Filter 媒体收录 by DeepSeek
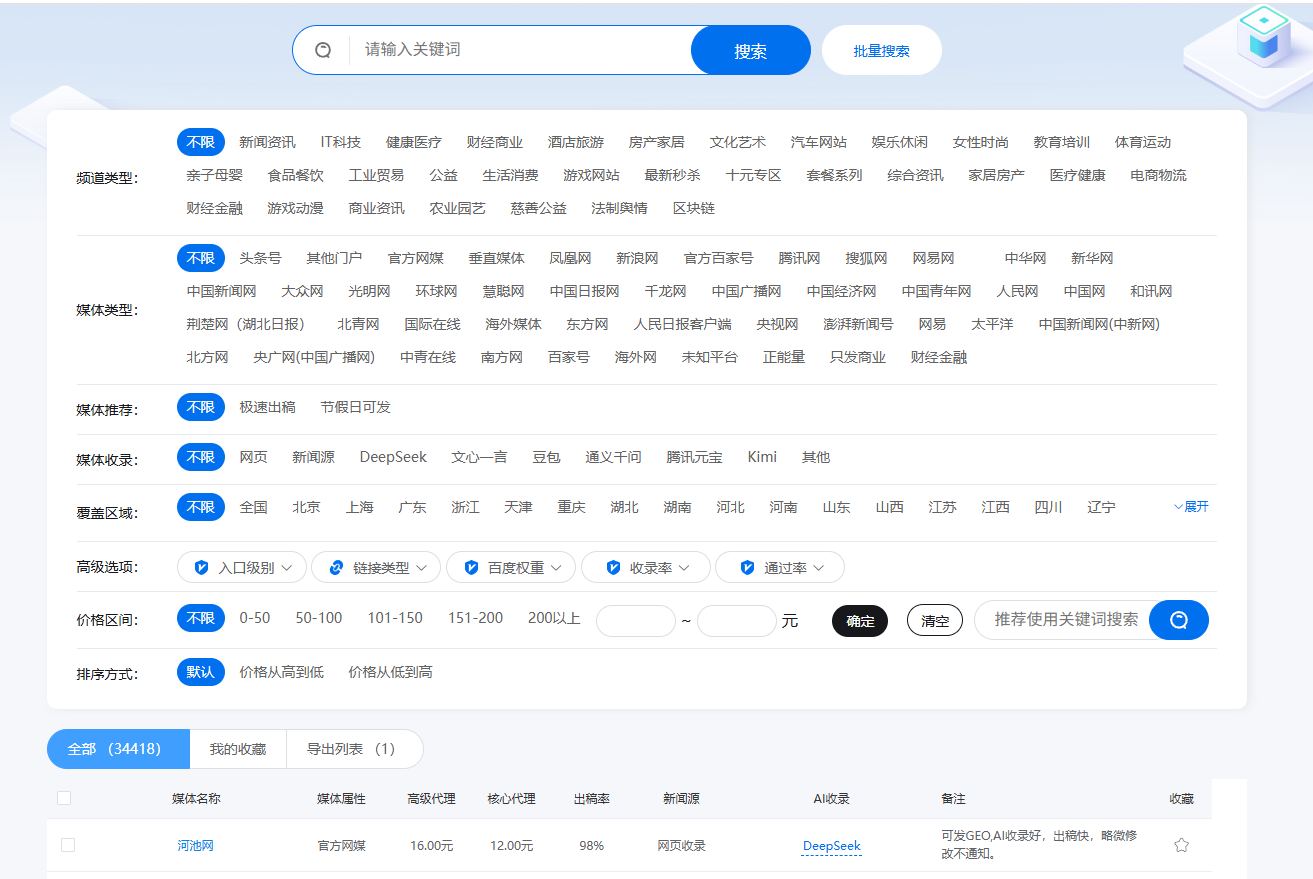Screen dimensions: 1313x879 pos(393,457)
